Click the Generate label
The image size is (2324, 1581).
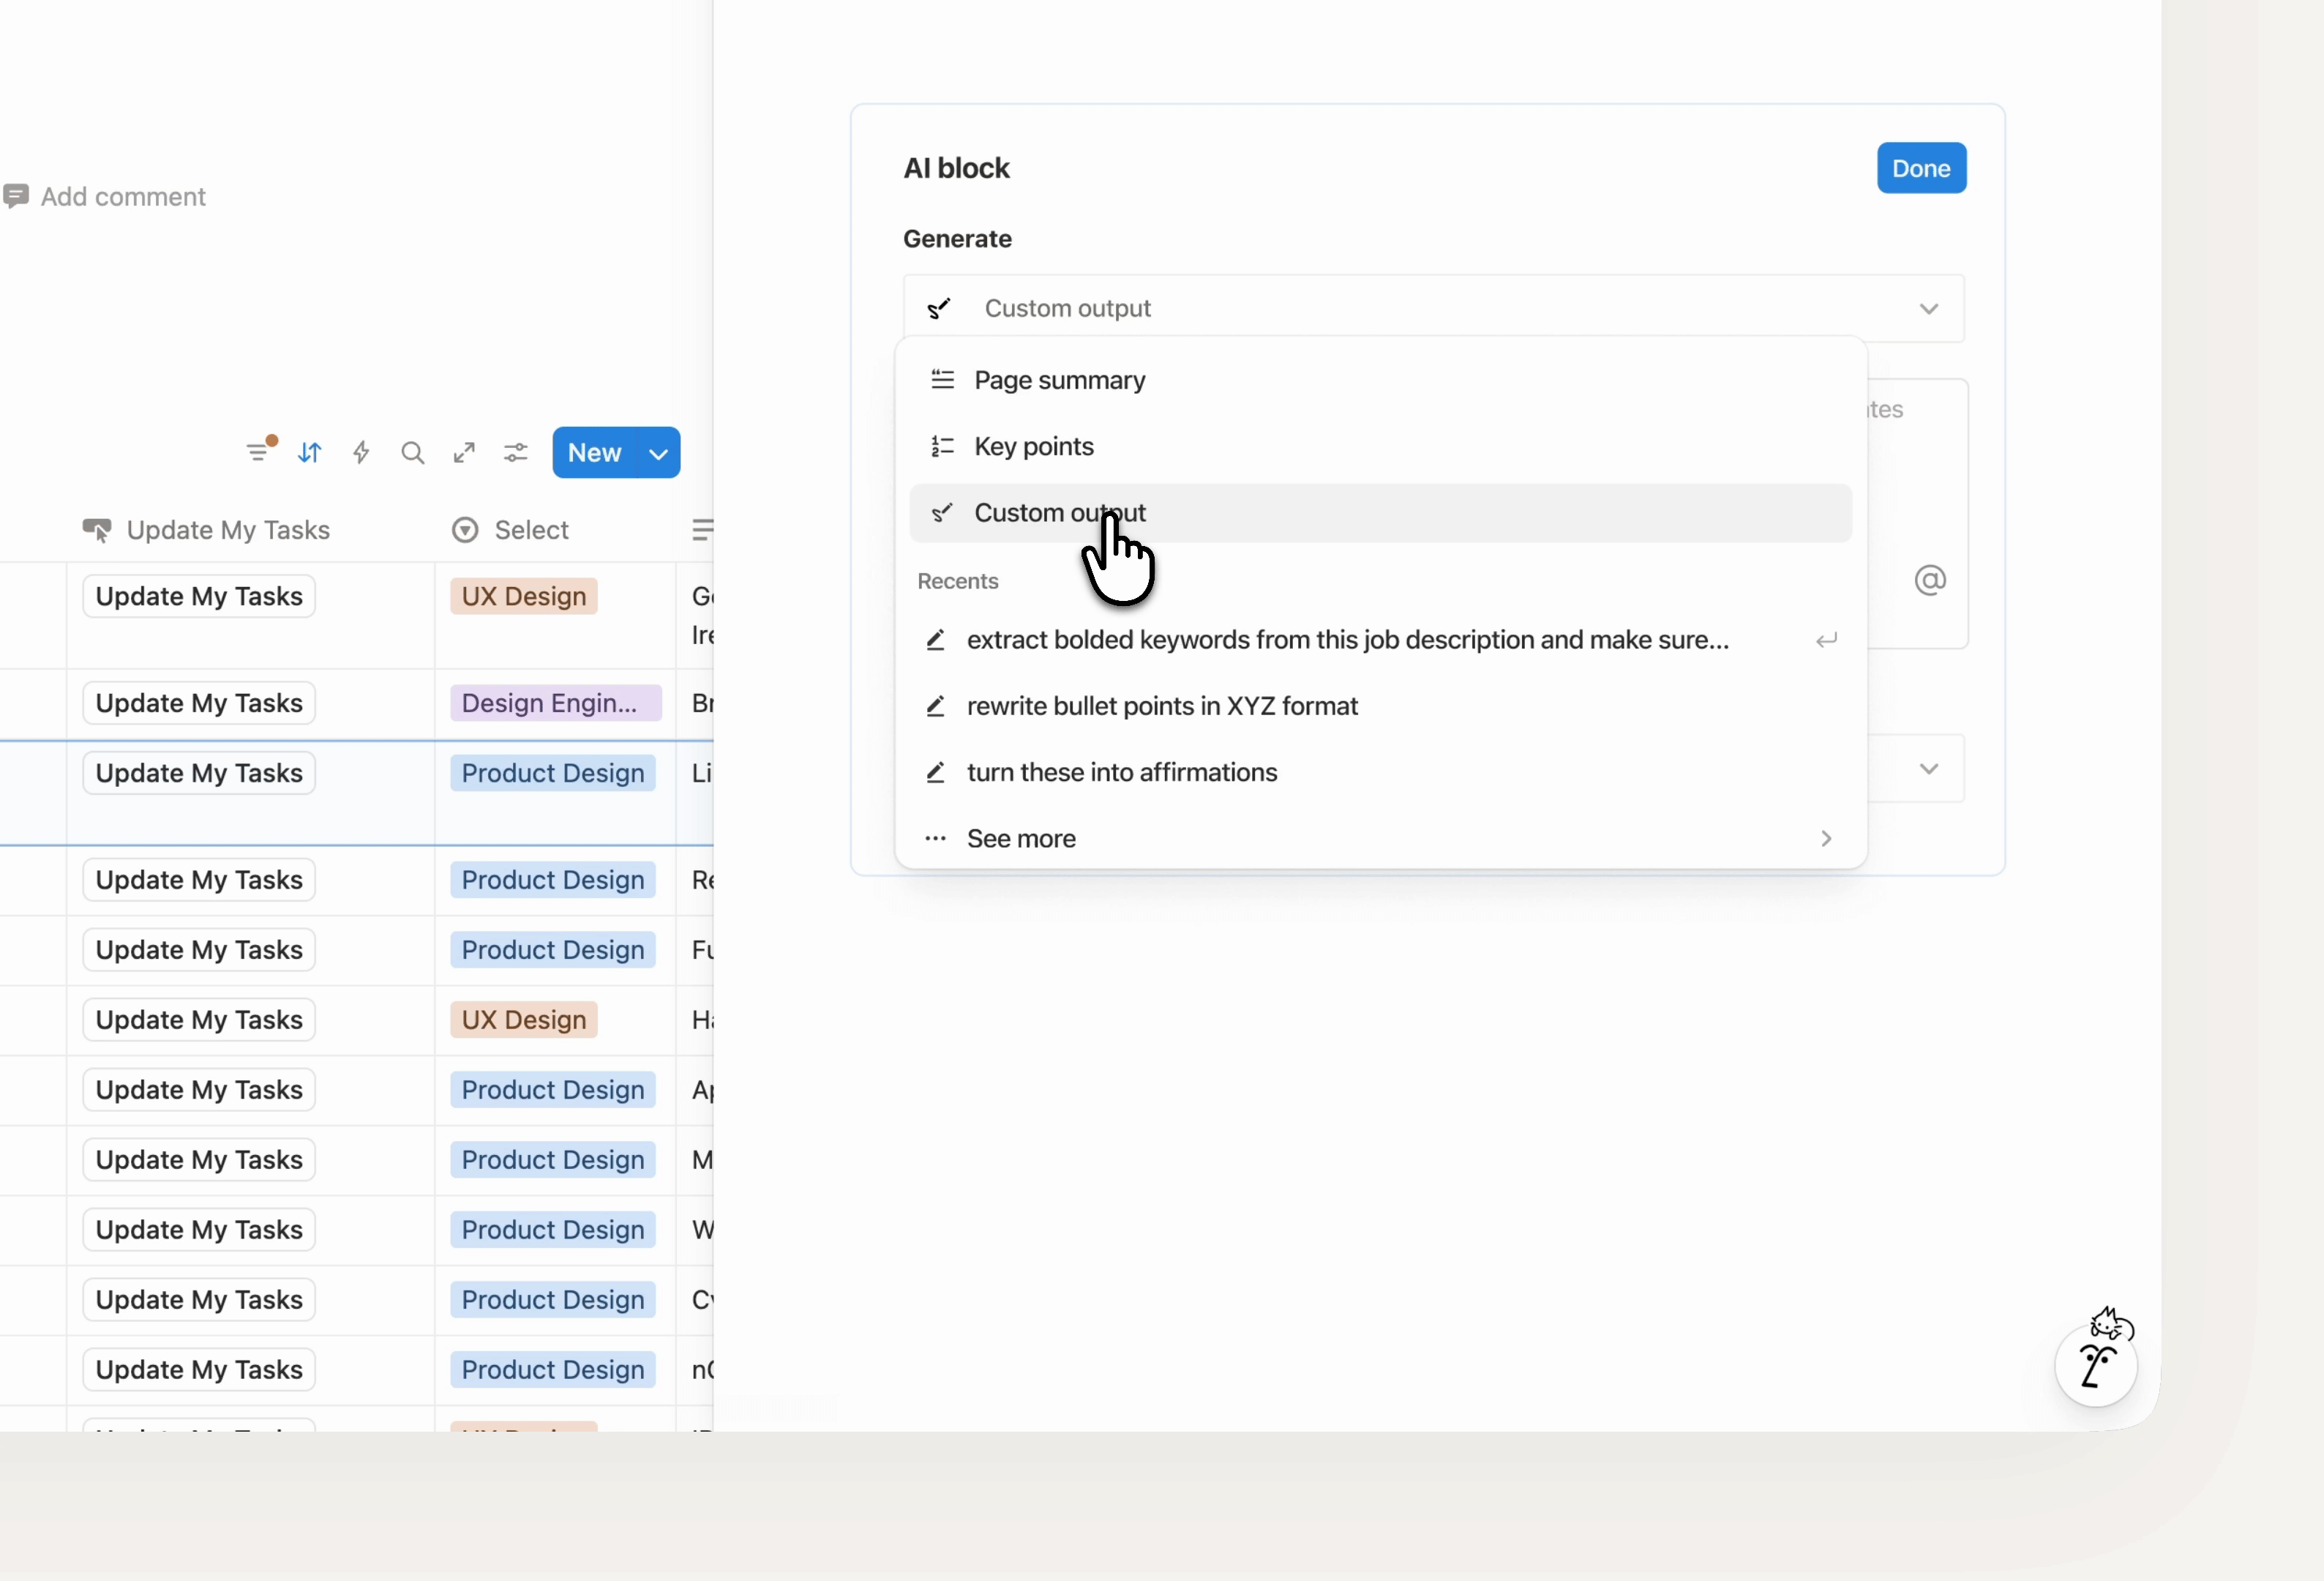coord(957,238)
